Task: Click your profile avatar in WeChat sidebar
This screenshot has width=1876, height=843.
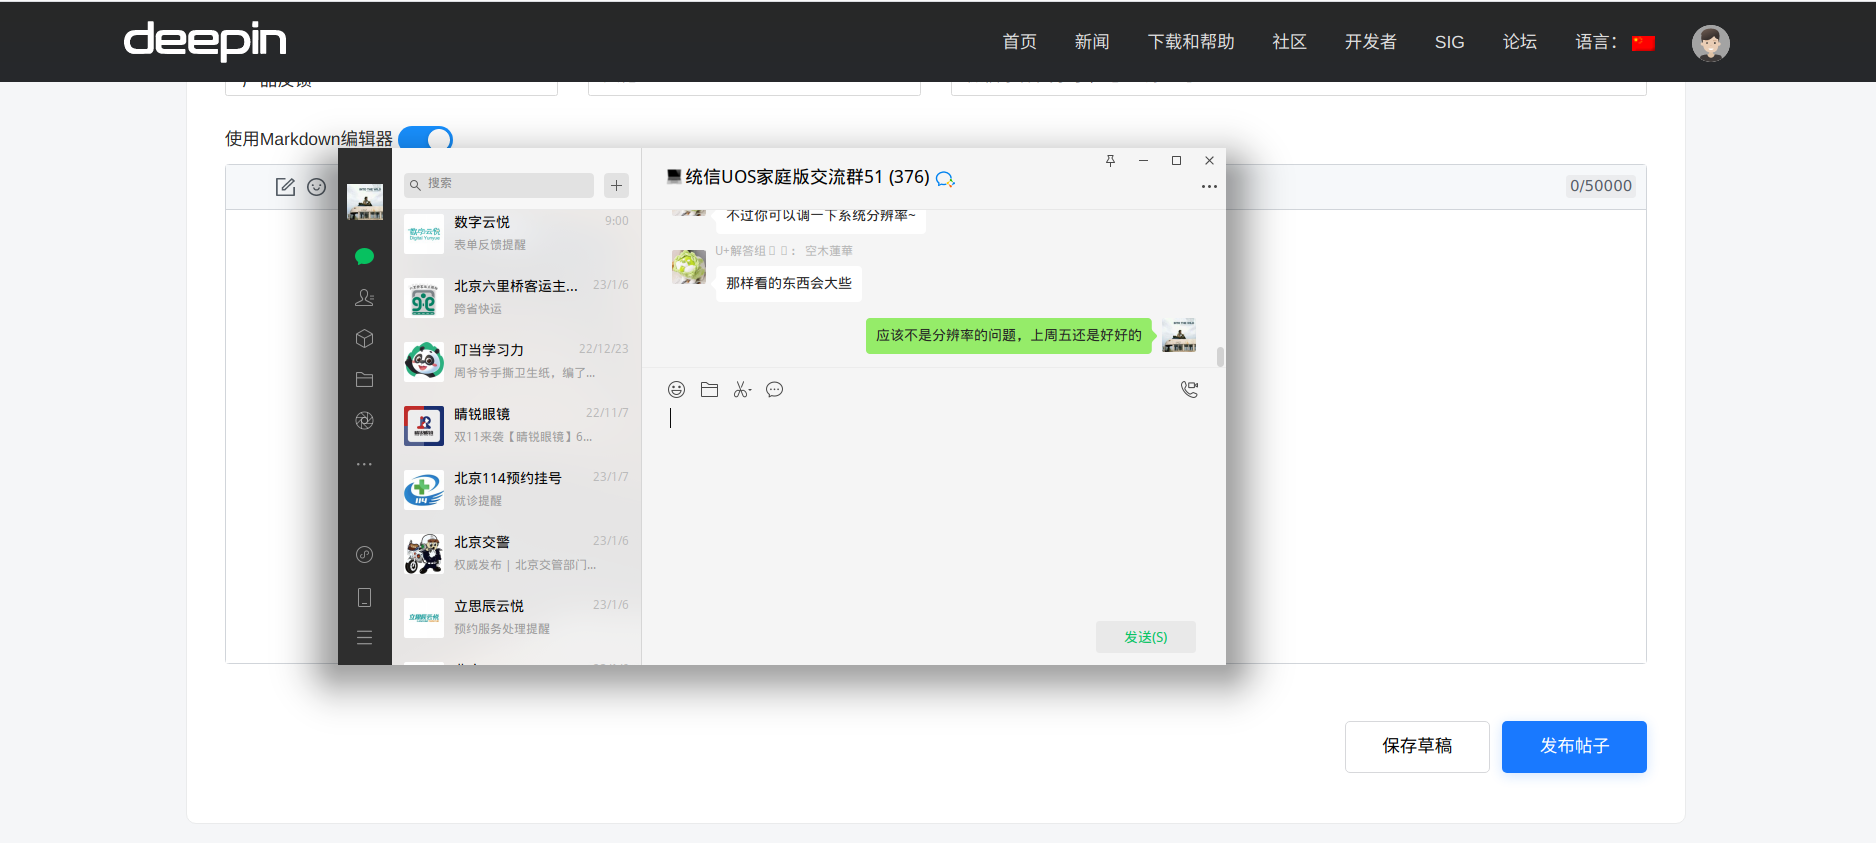Action: [365, 202]
